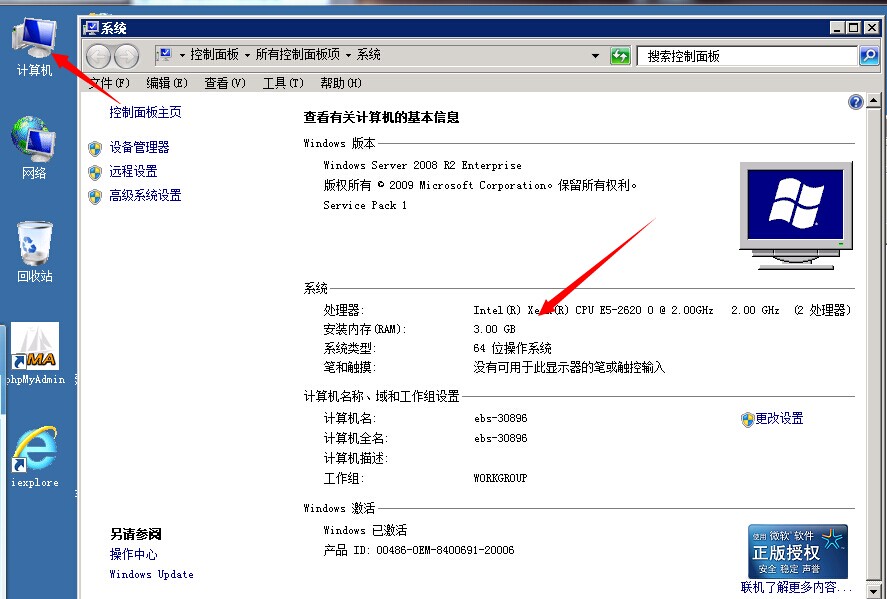Click the Windows 已激活 status text
The width and height of the screenshot is (887, 599).
[x=365, y=531]
